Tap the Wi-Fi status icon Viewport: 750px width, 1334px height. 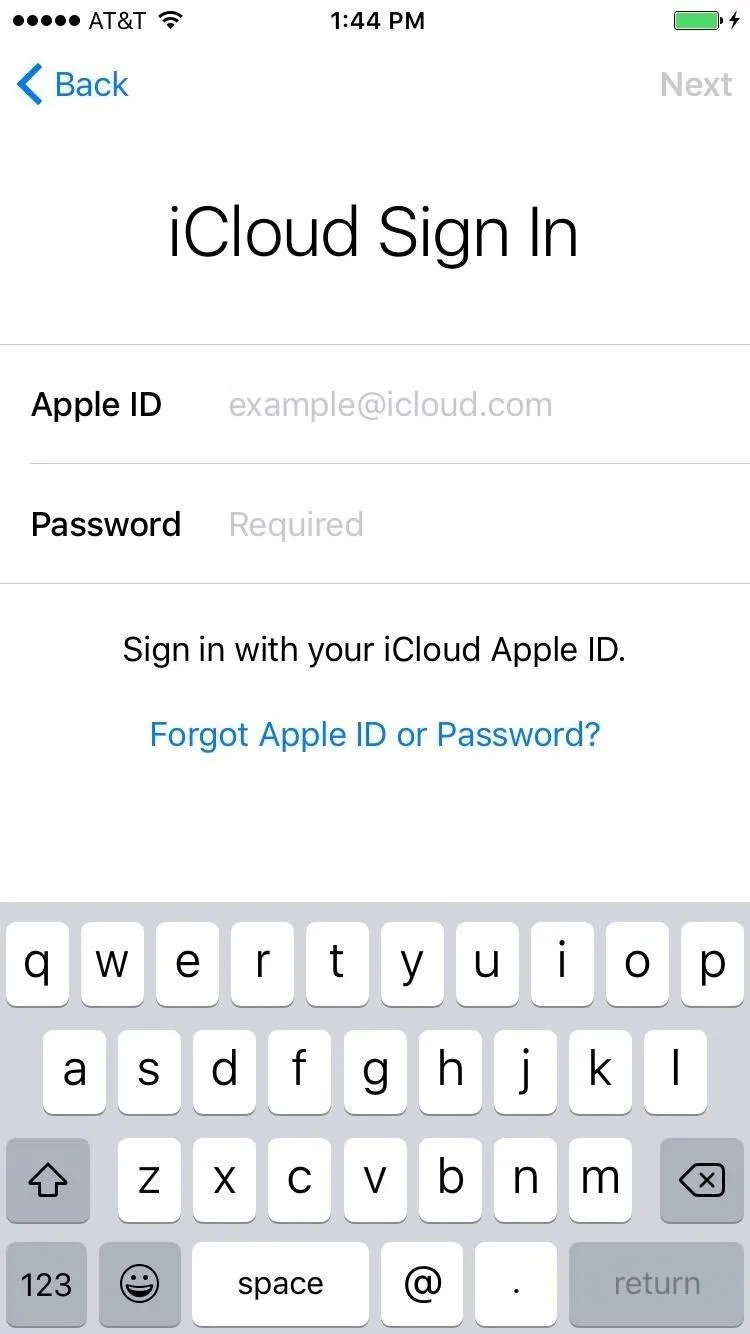pos(171,20)
